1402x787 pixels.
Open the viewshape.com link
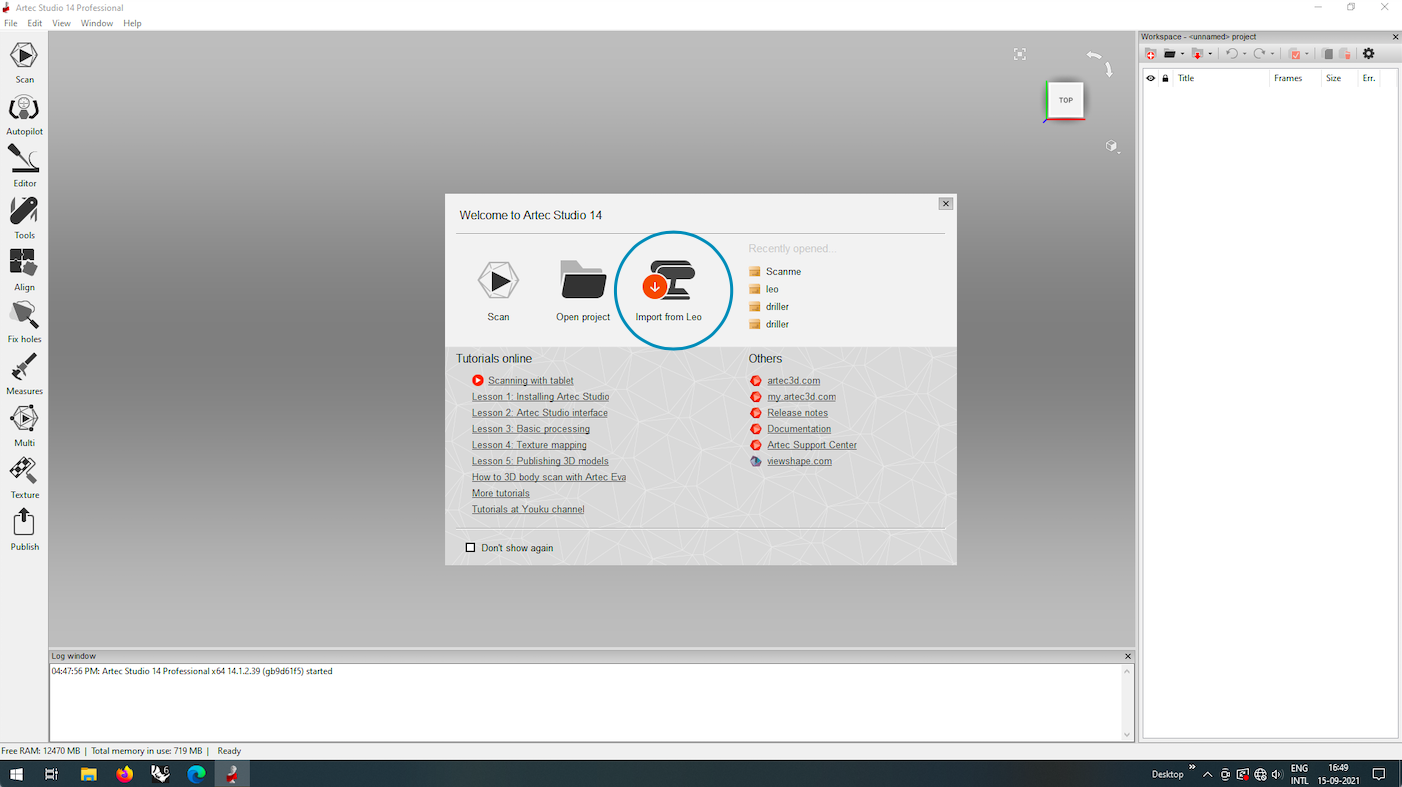tap(800, 461)
